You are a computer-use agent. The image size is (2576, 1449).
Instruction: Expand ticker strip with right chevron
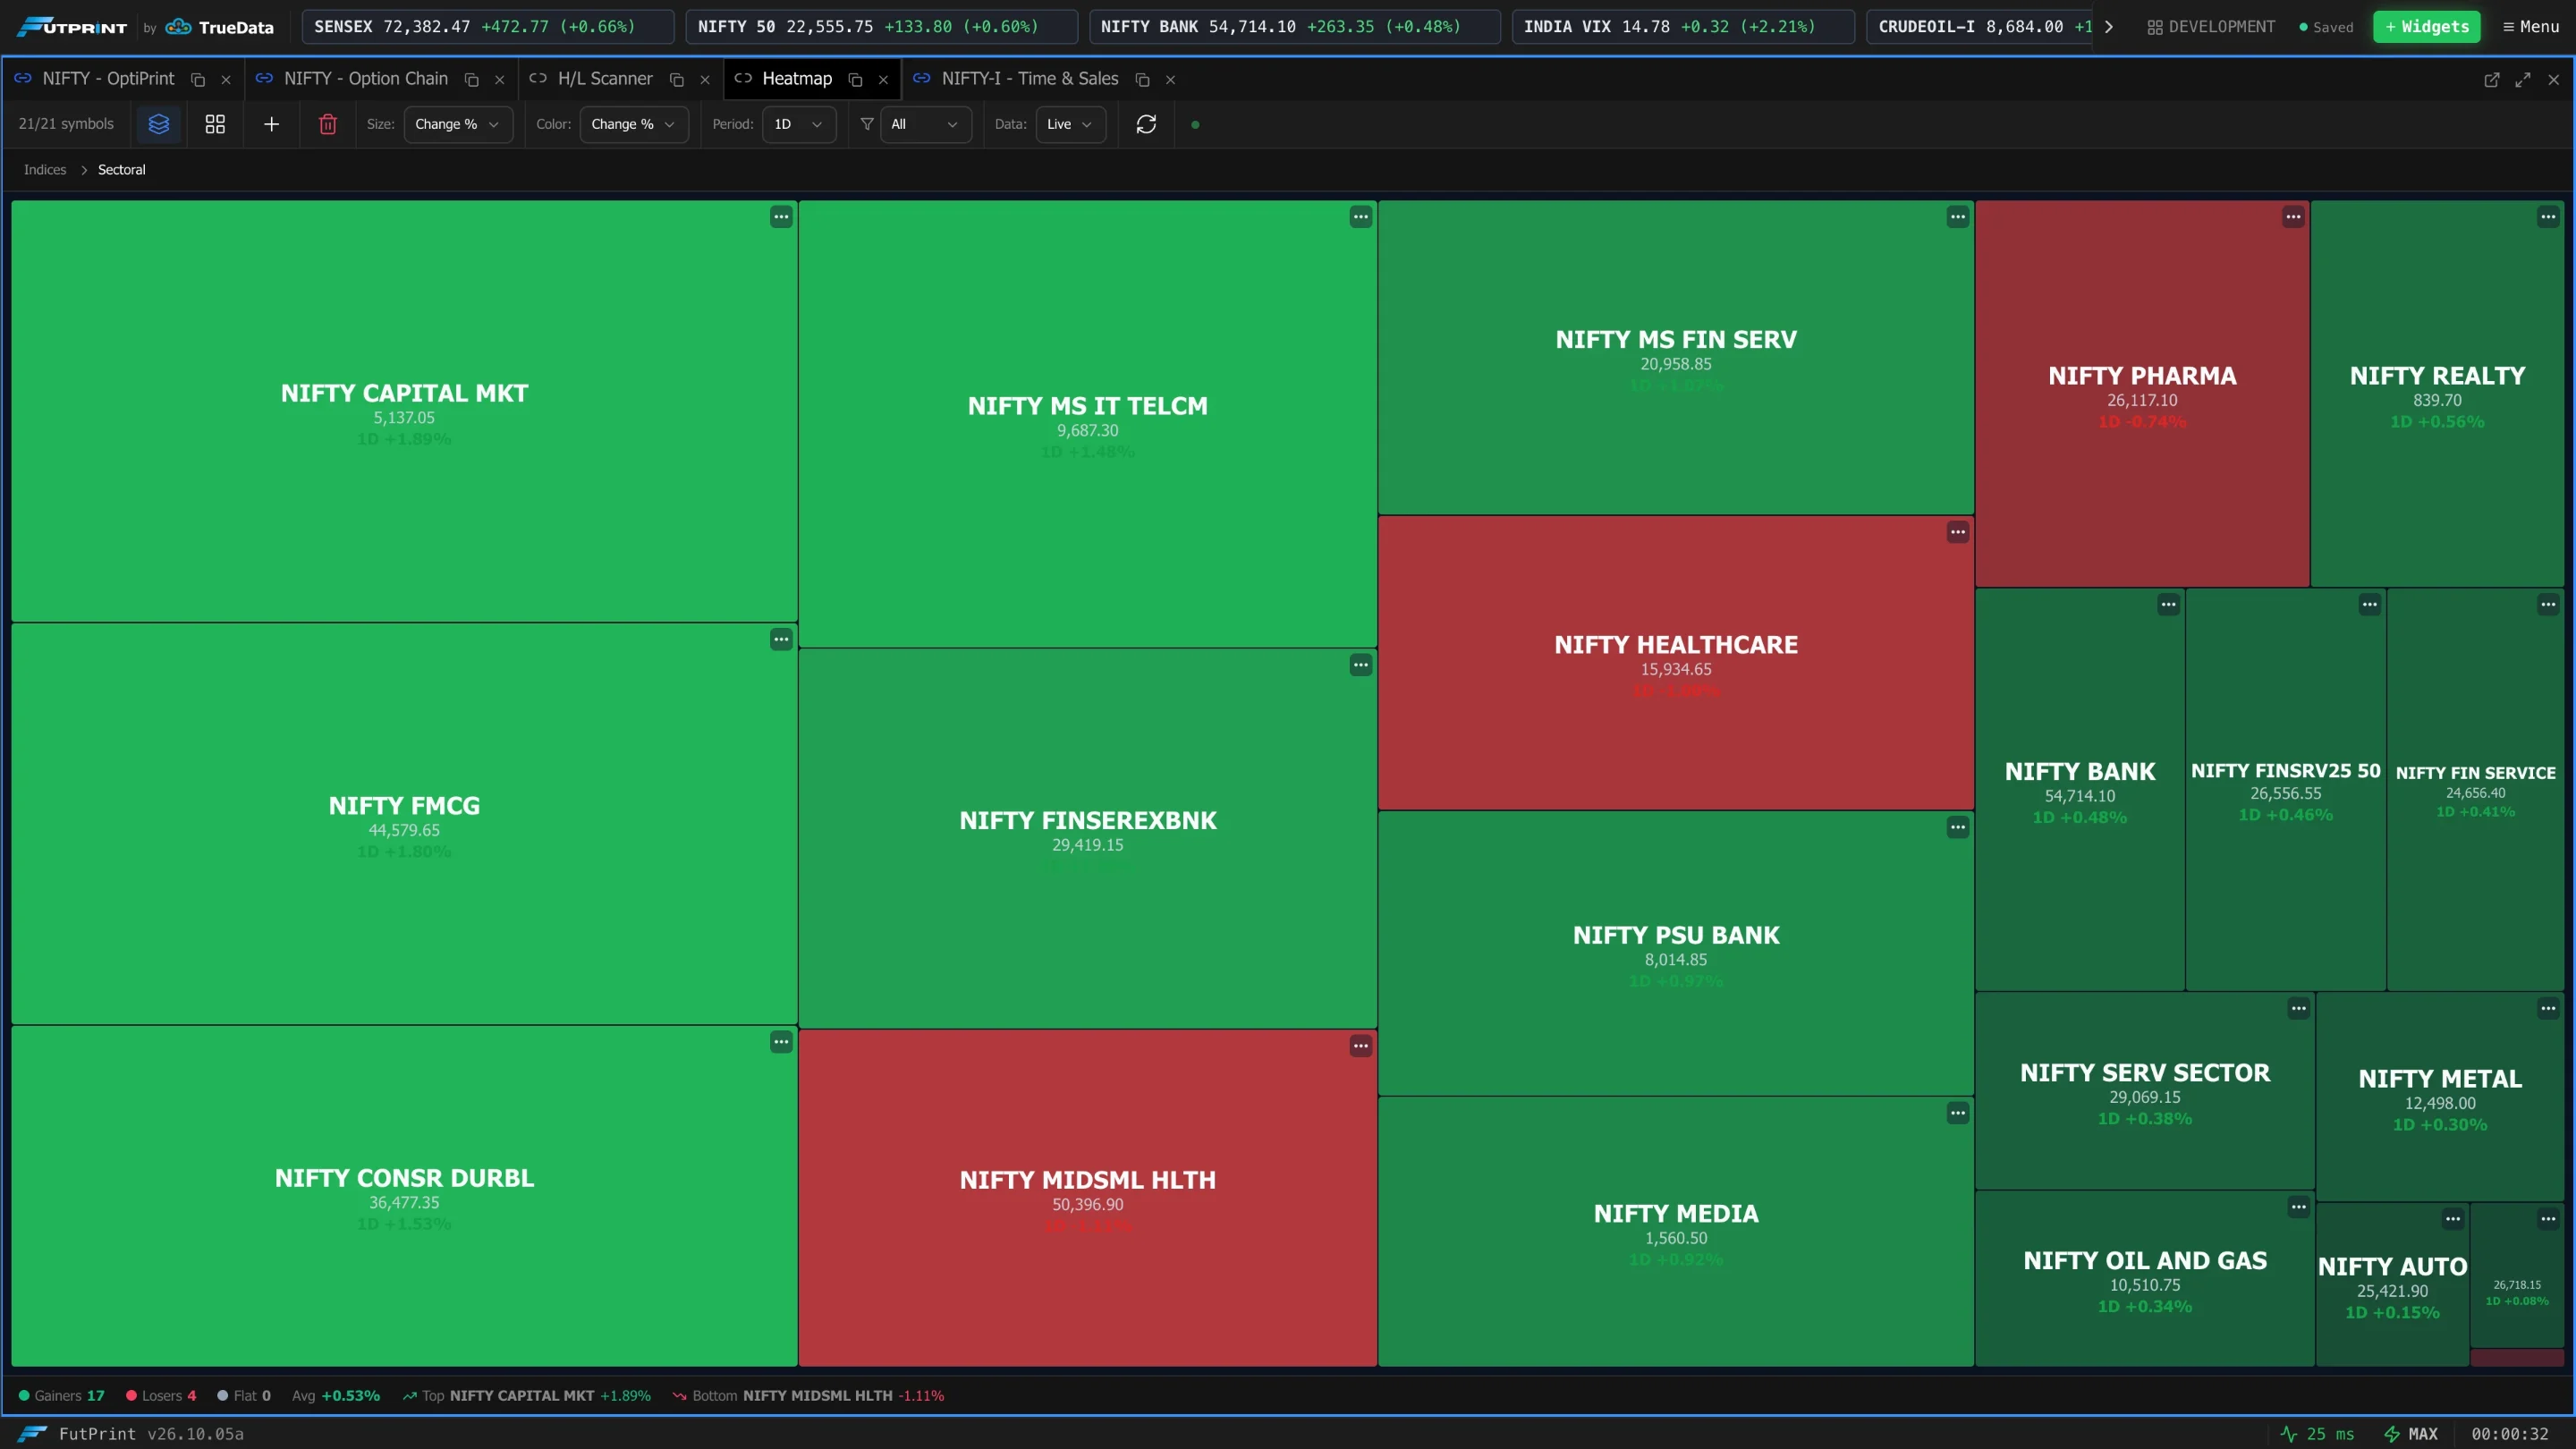click(x=2108, y=27)
